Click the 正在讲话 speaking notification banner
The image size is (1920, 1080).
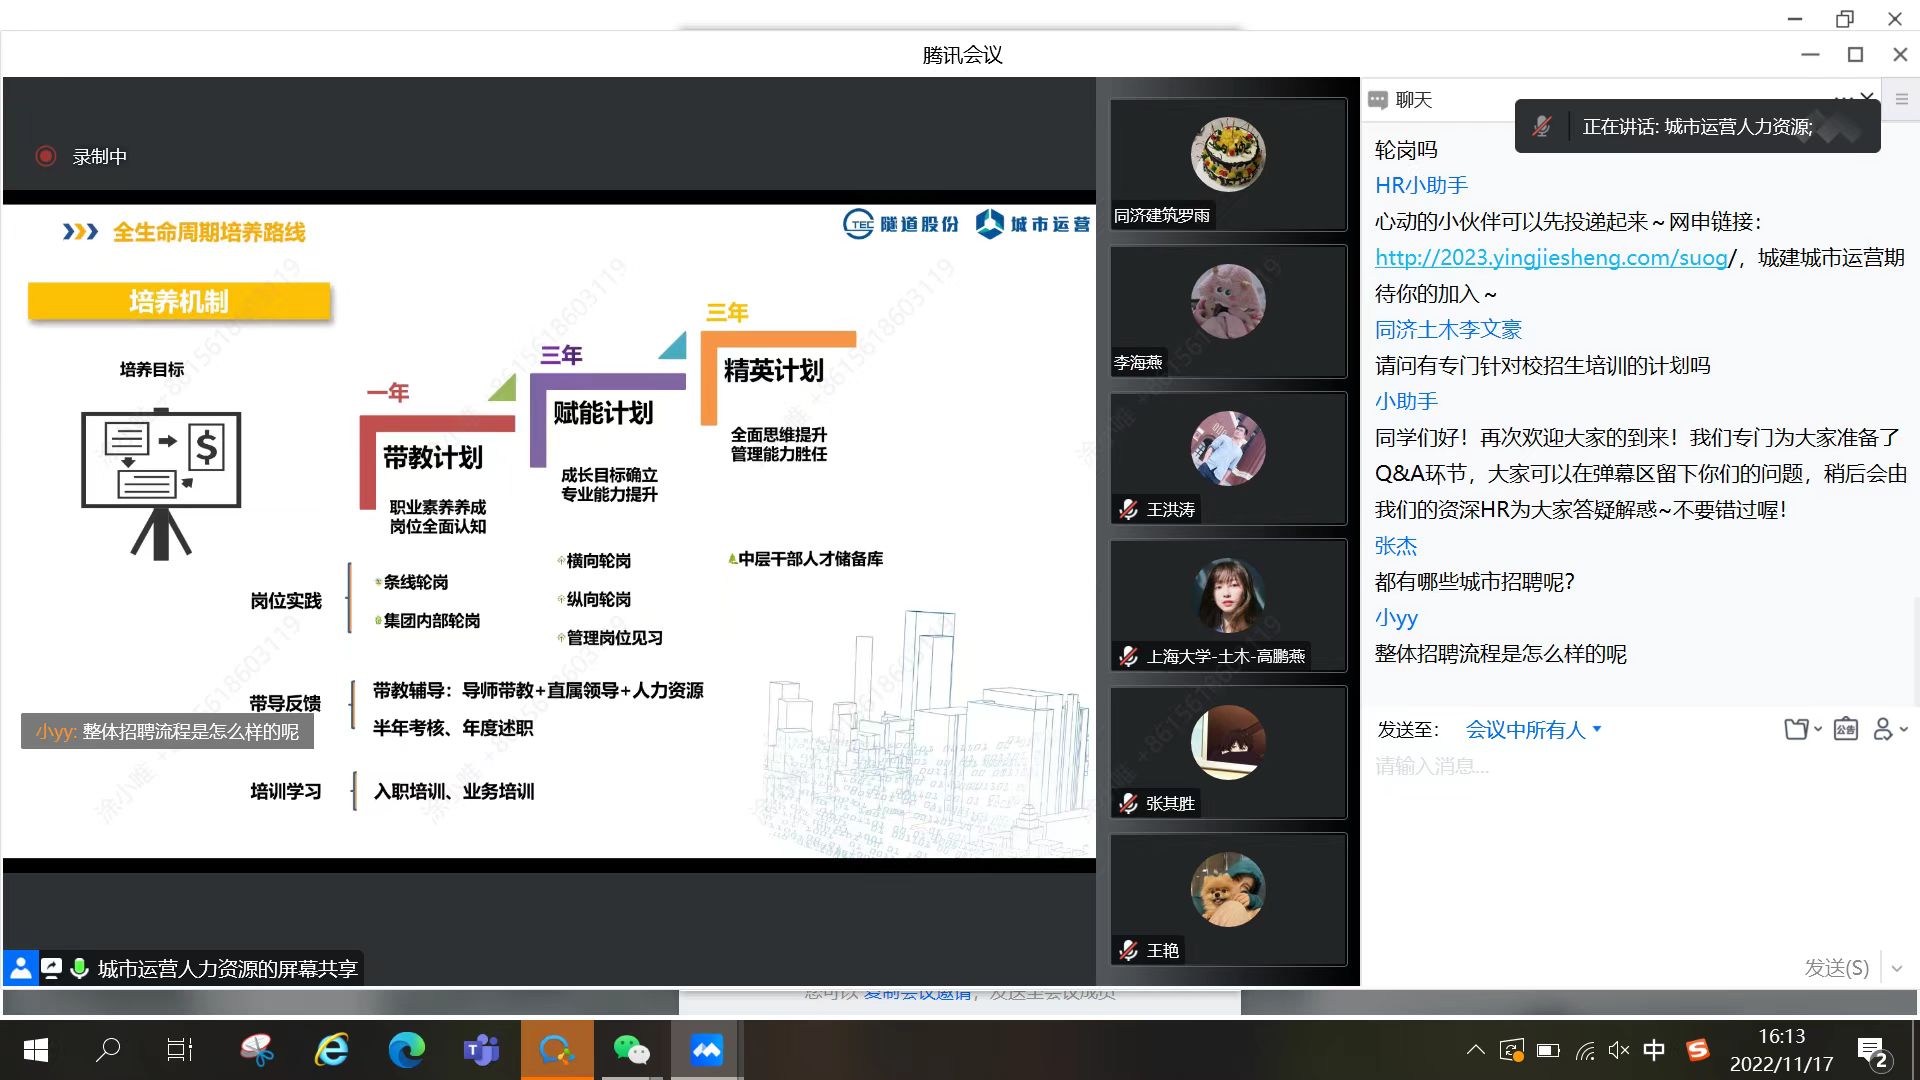click(1697, 126)
